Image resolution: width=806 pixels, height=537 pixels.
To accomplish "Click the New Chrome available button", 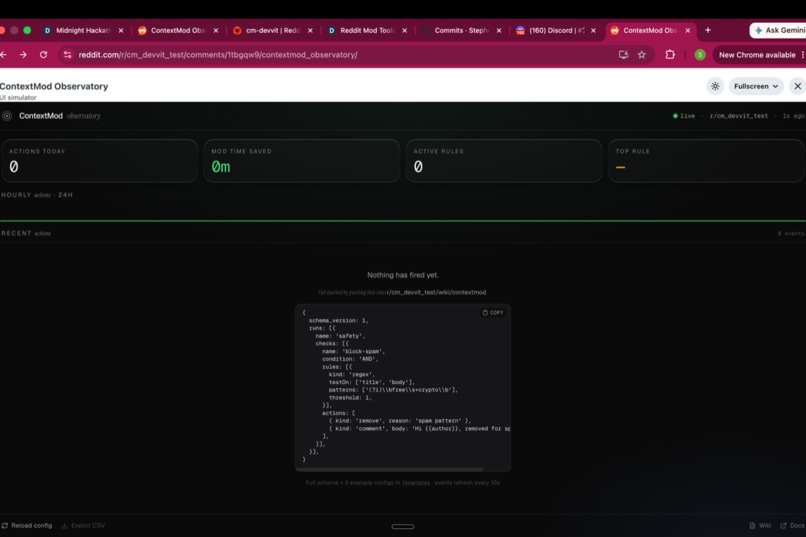I will [757, 55].
